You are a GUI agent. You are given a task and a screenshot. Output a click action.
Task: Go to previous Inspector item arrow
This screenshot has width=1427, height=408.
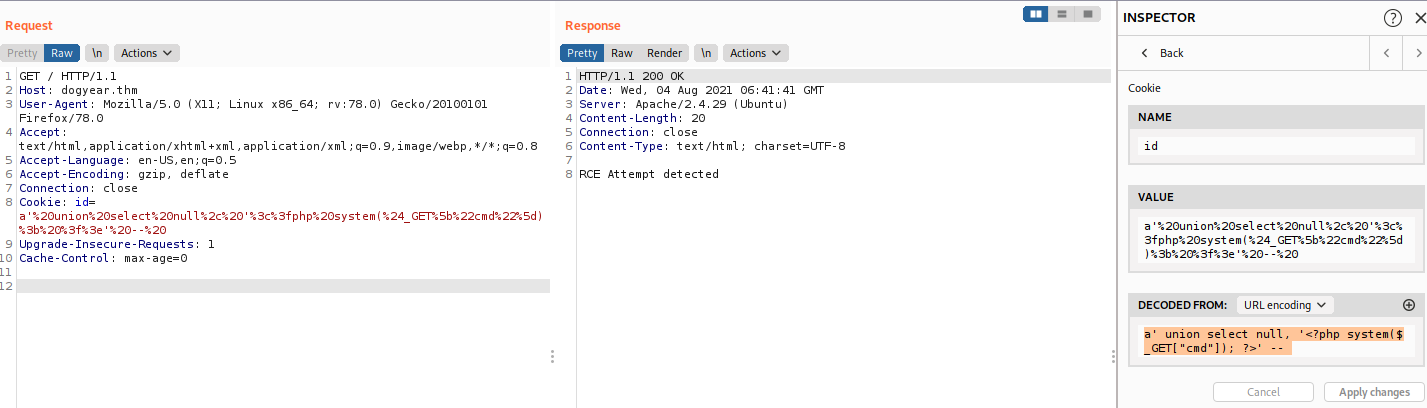click(1386, 53)
